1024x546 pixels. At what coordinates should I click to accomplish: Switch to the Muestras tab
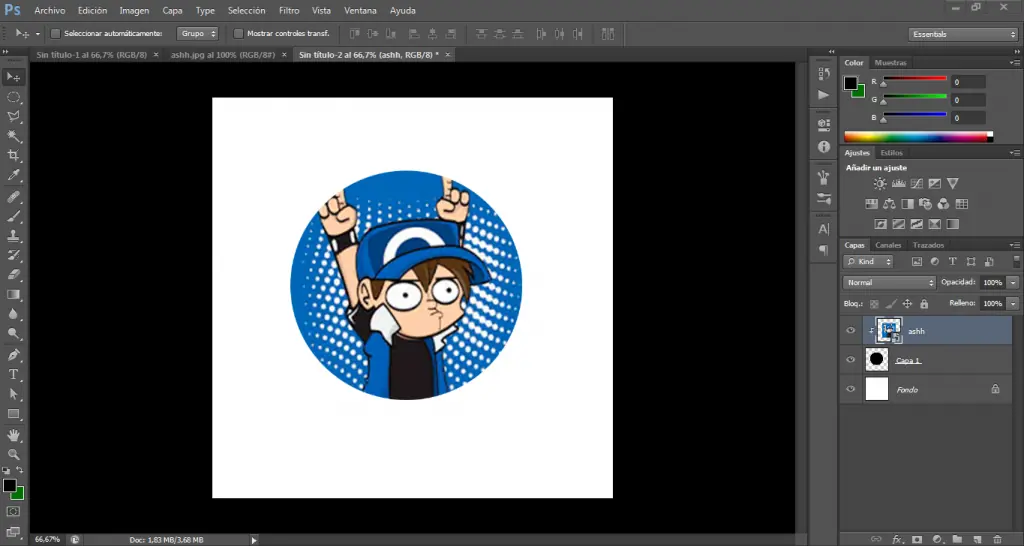[890, 63]
